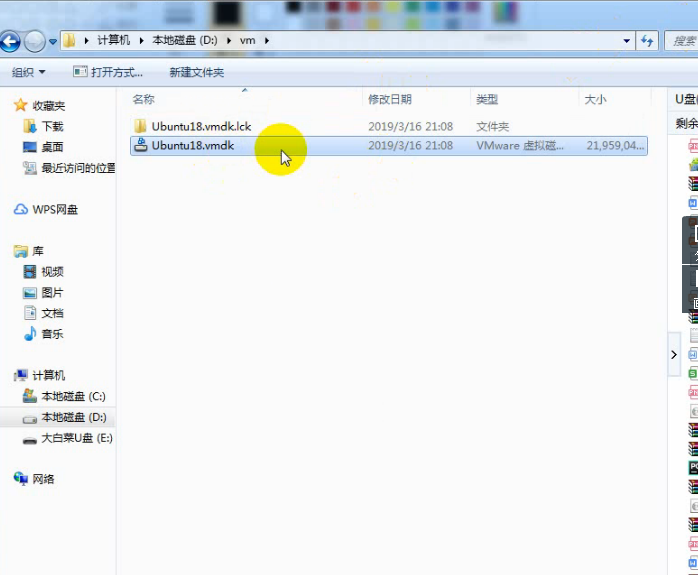The height and width of the screenshot is (575, 698).
Task: Open the 图片 library
Action: point(52,292)
